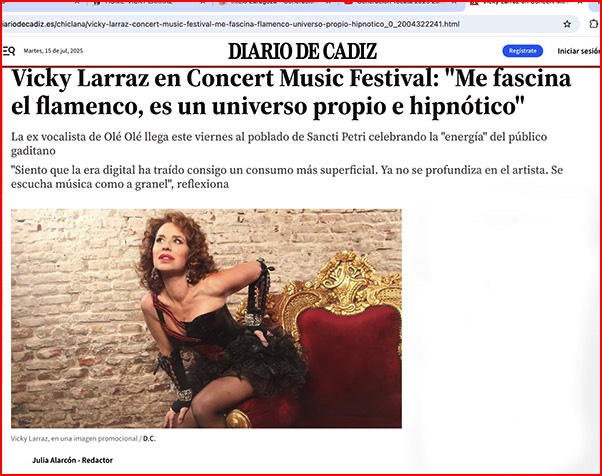Click the subtitle about Olé Olé vocalist
Screen dimensions: 602x476
click(279, 144)
